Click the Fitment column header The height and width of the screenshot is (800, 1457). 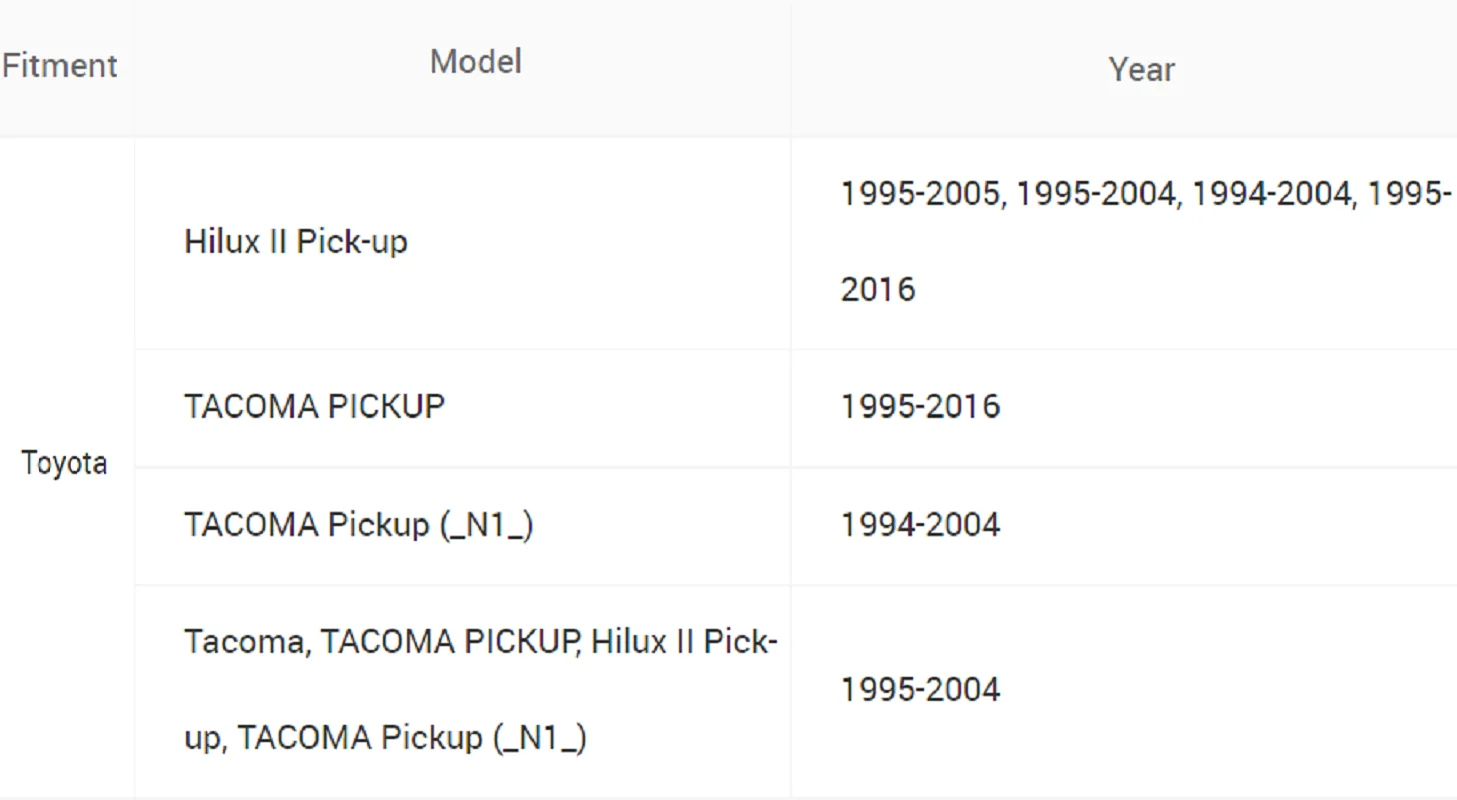60,66
